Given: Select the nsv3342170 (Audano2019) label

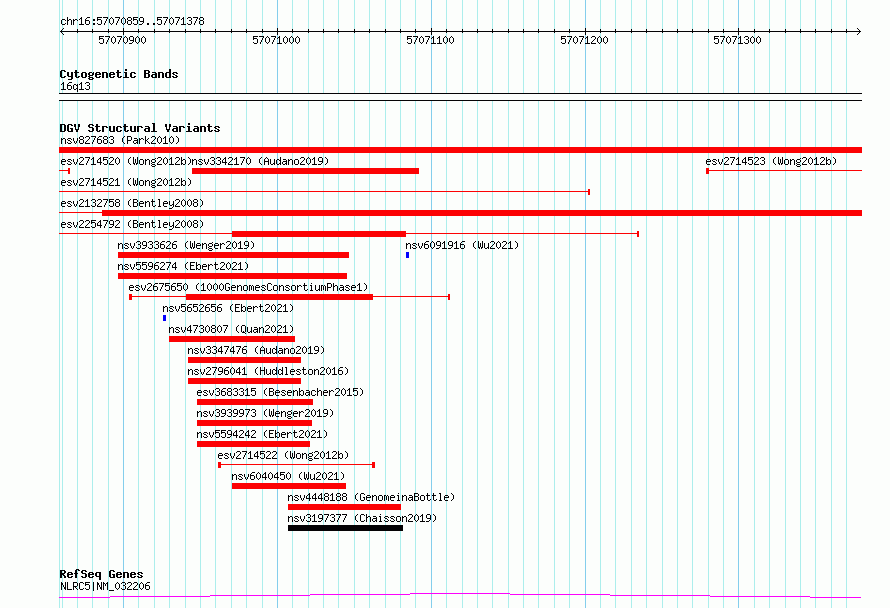Looking at the screenshot, I should [x=260, y=161].
